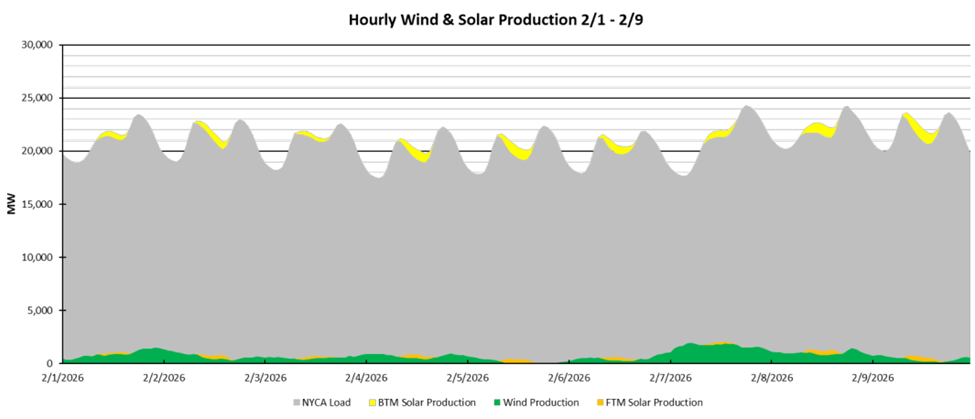Click the 25,000 y-axis tick label
Image resolution: width=975 pixels, height=419 pixels.
37,98
